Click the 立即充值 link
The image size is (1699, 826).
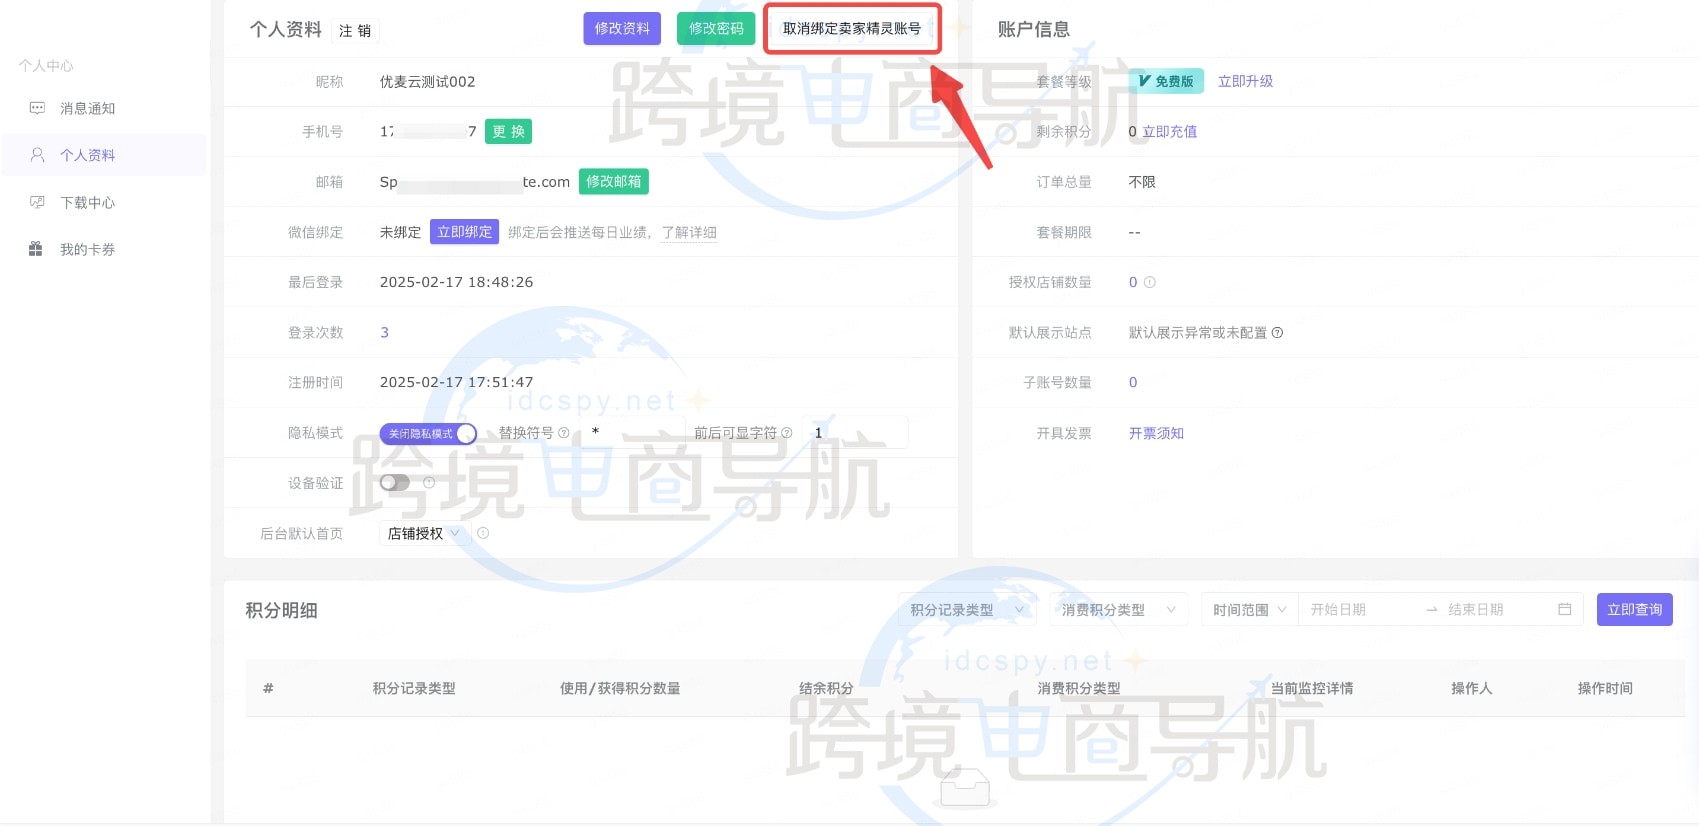coord(1170,131)
